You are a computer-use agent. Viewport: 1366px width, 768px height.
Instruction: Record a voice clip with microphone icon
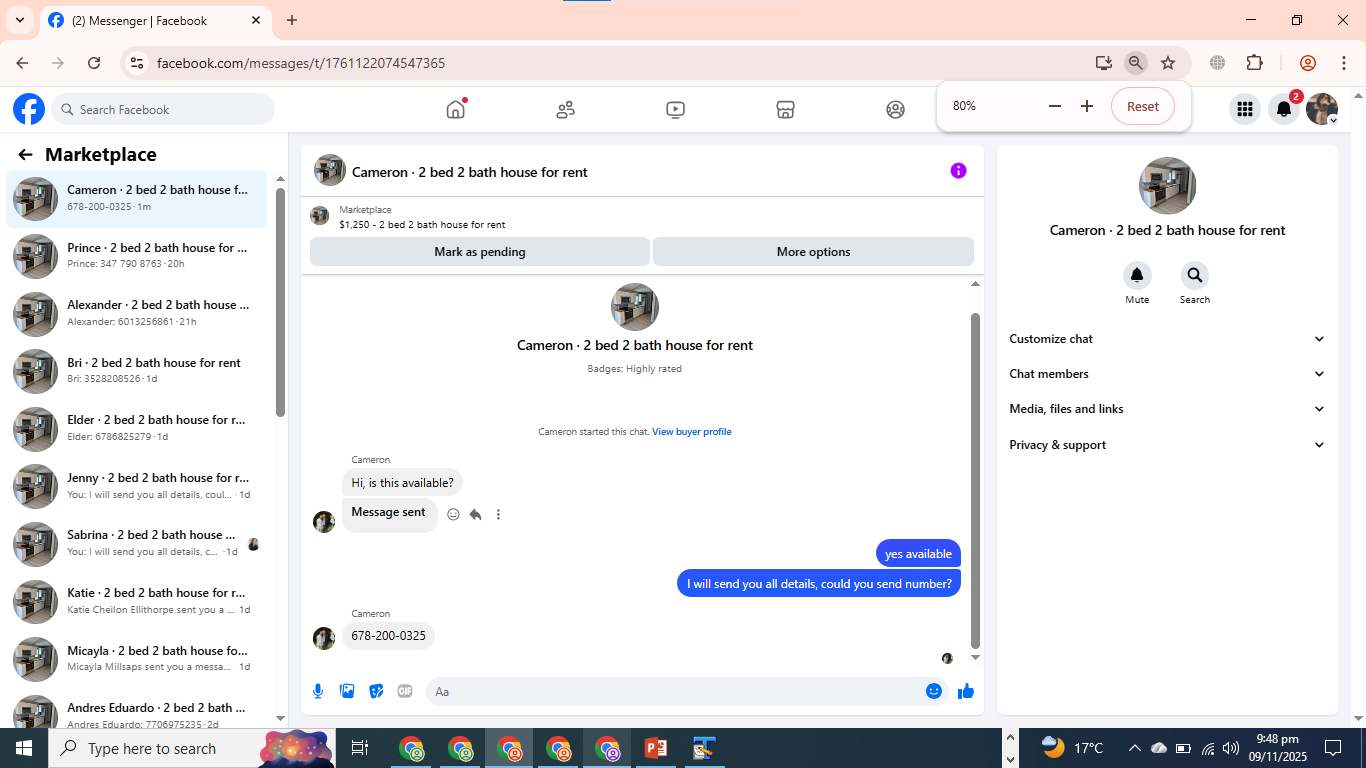coord(318,691)
